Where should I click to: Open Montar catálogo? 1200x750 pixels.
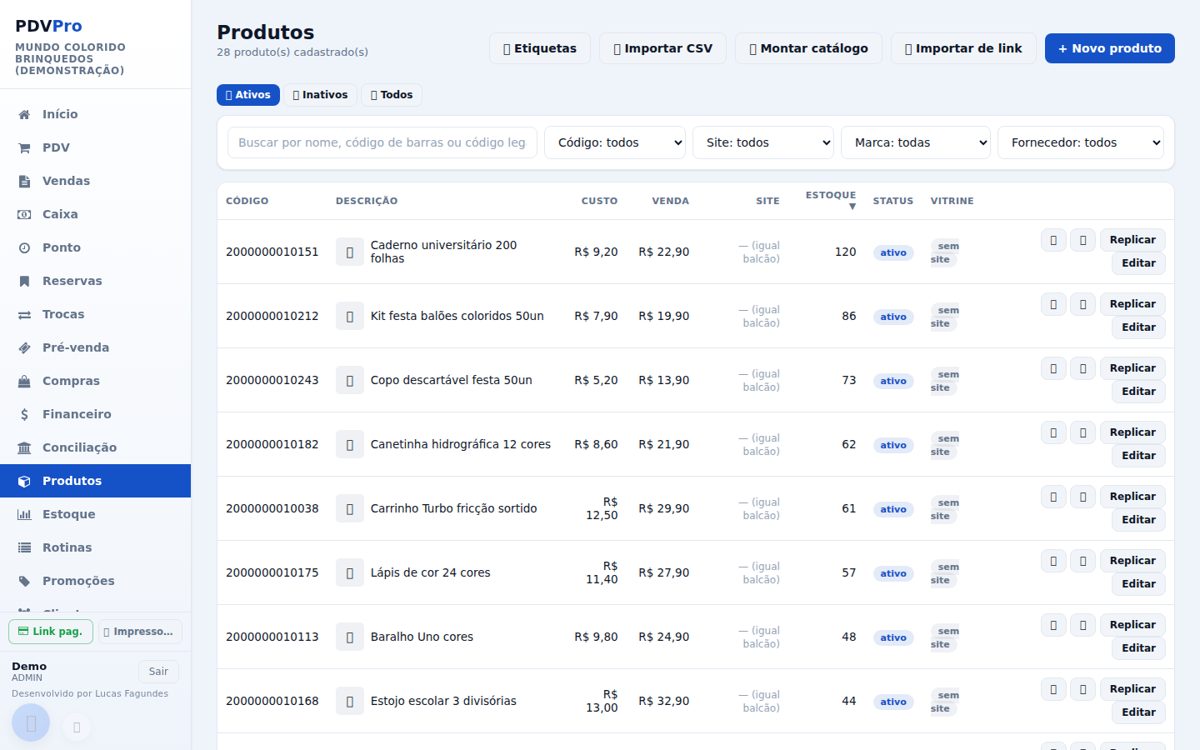pos(809,48)
